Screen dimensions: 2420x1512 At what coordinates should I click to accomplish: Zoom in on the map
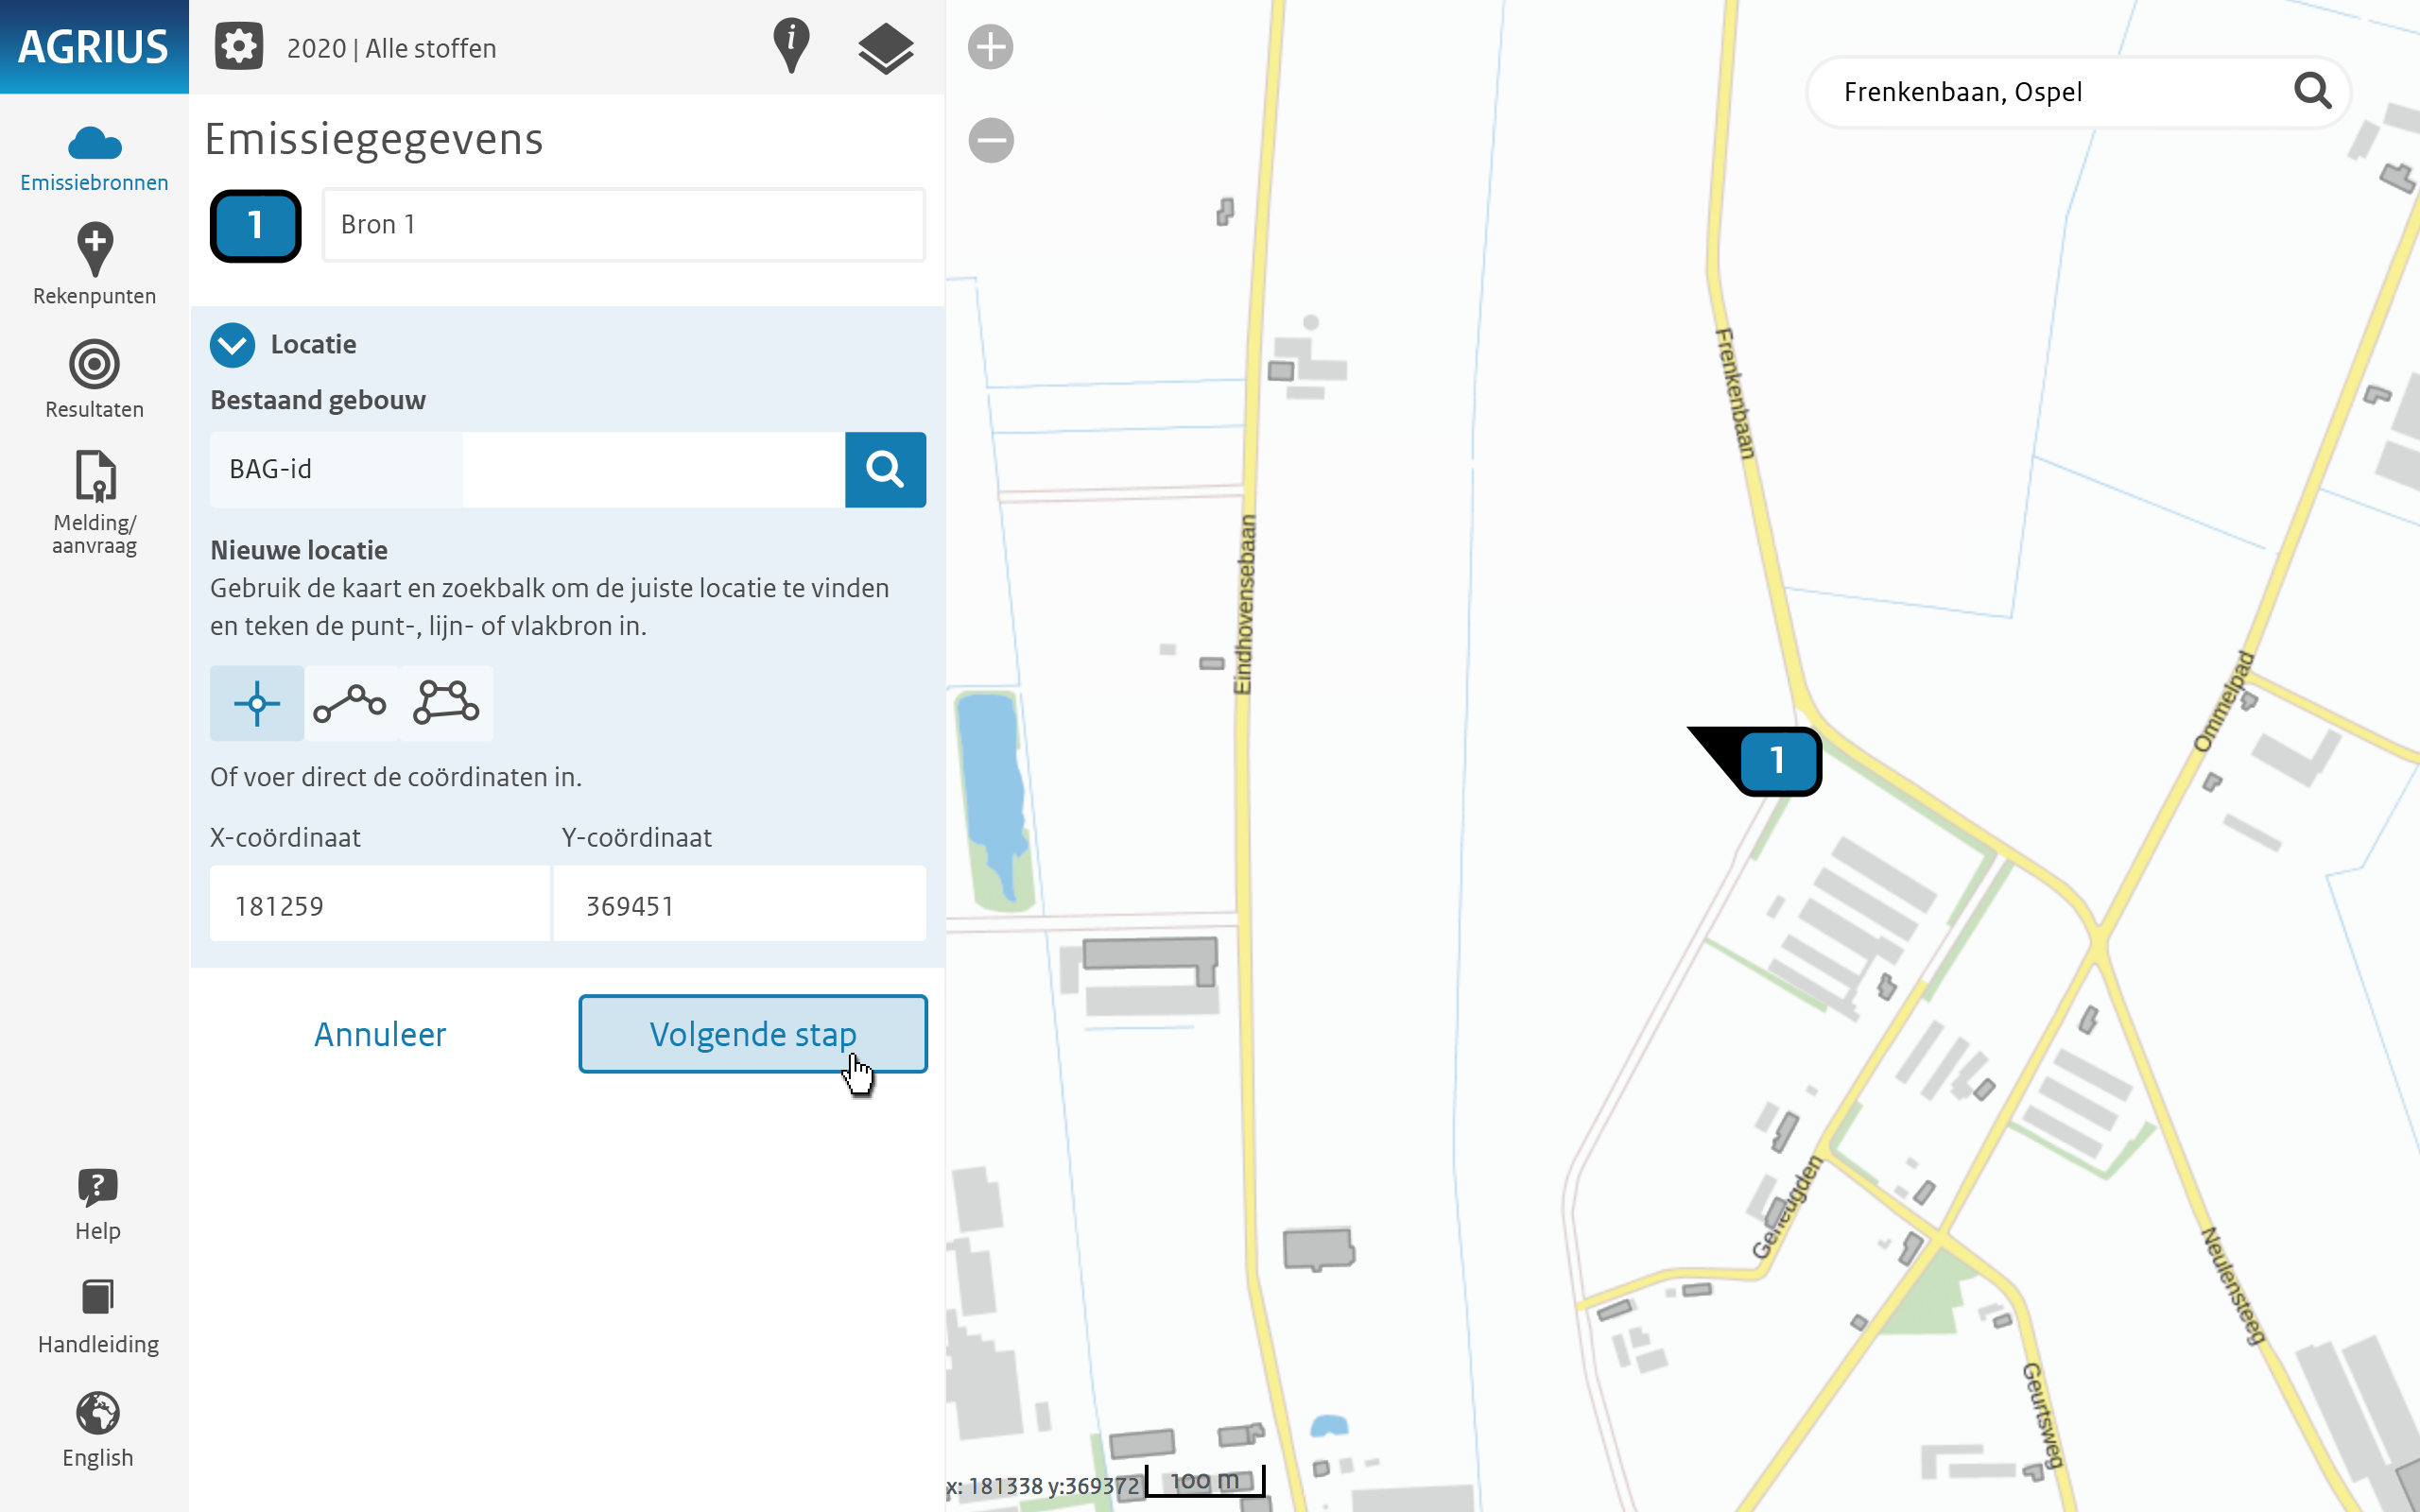click(990, 47)
